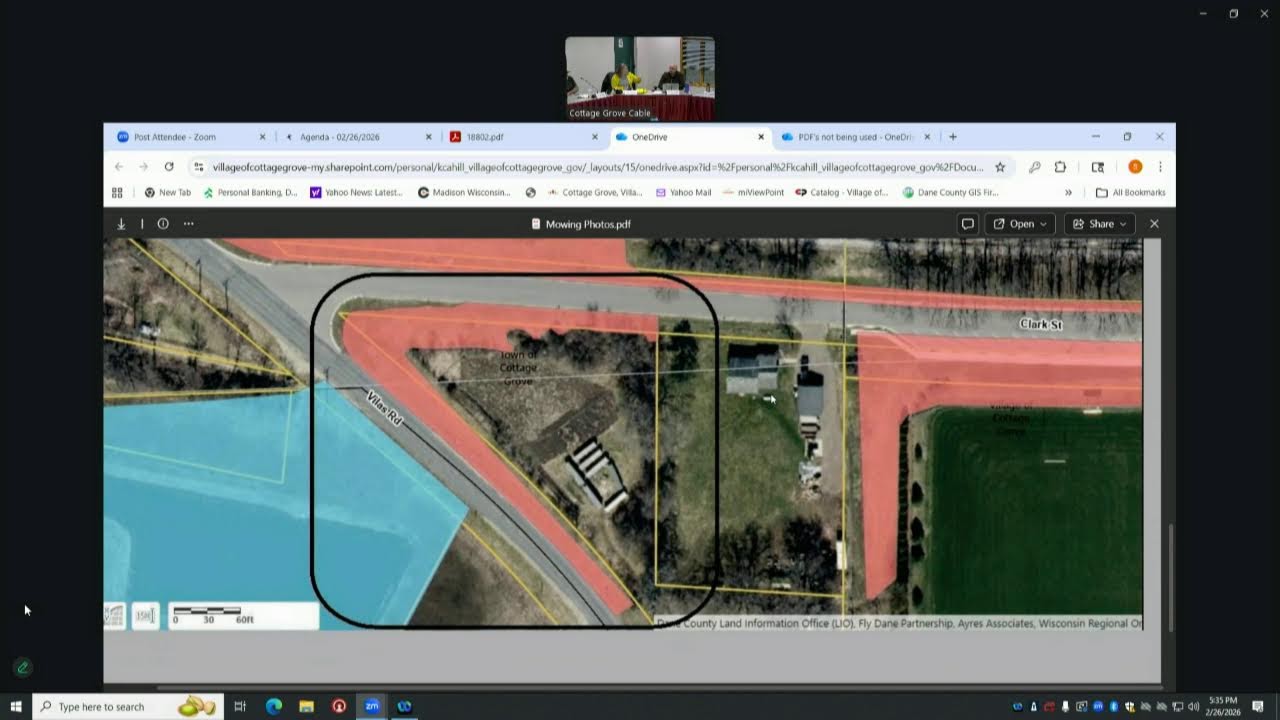Screen dimensions: 1280x720
Task: Click the Clark St label on map
Action: pos(1040,324)
